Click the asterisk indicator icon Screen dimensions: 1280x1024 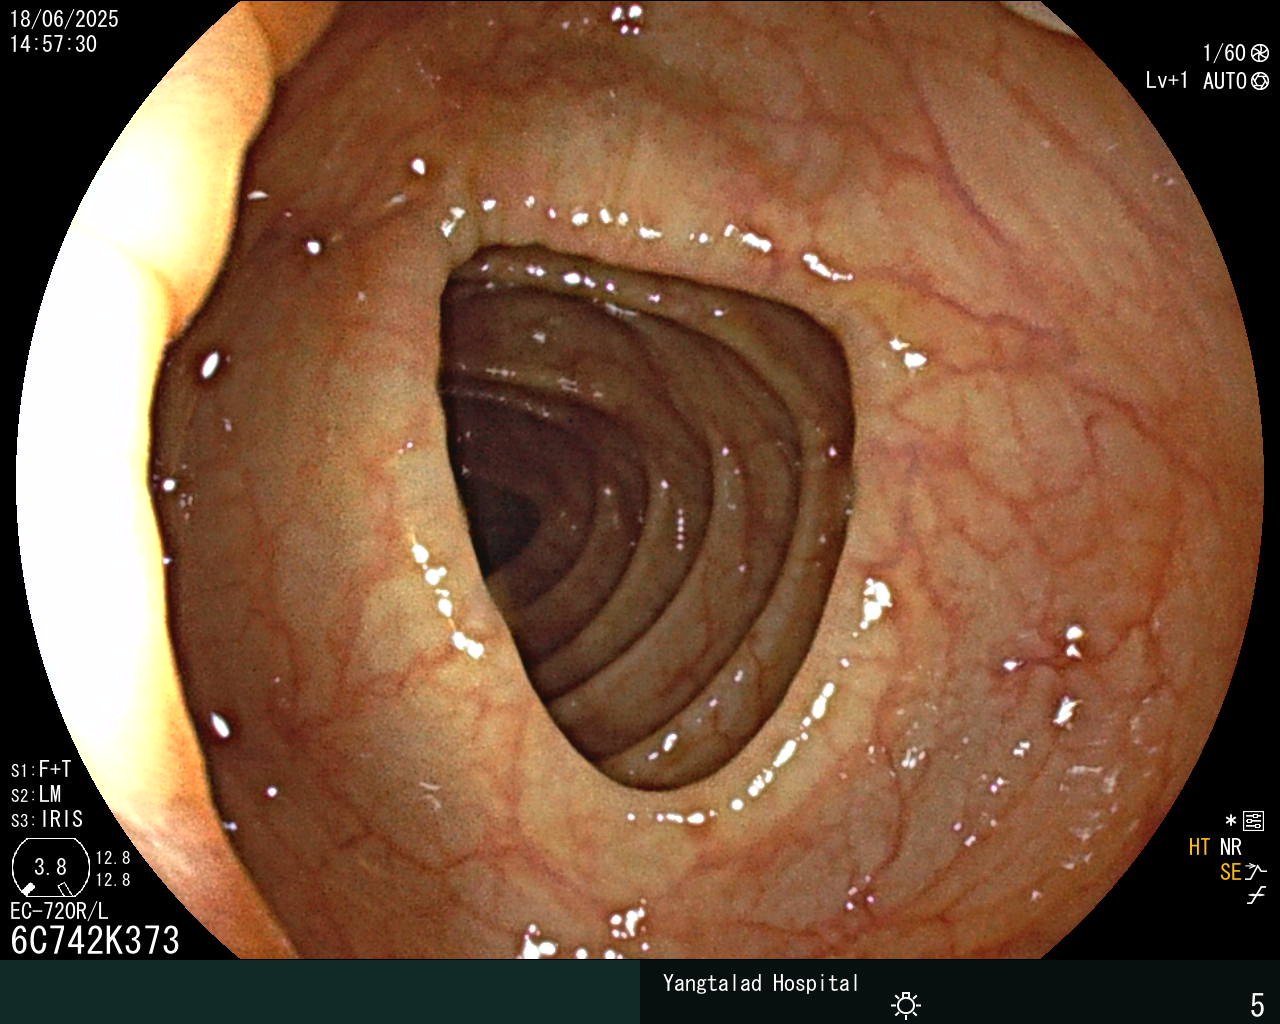pos(1231,822)
